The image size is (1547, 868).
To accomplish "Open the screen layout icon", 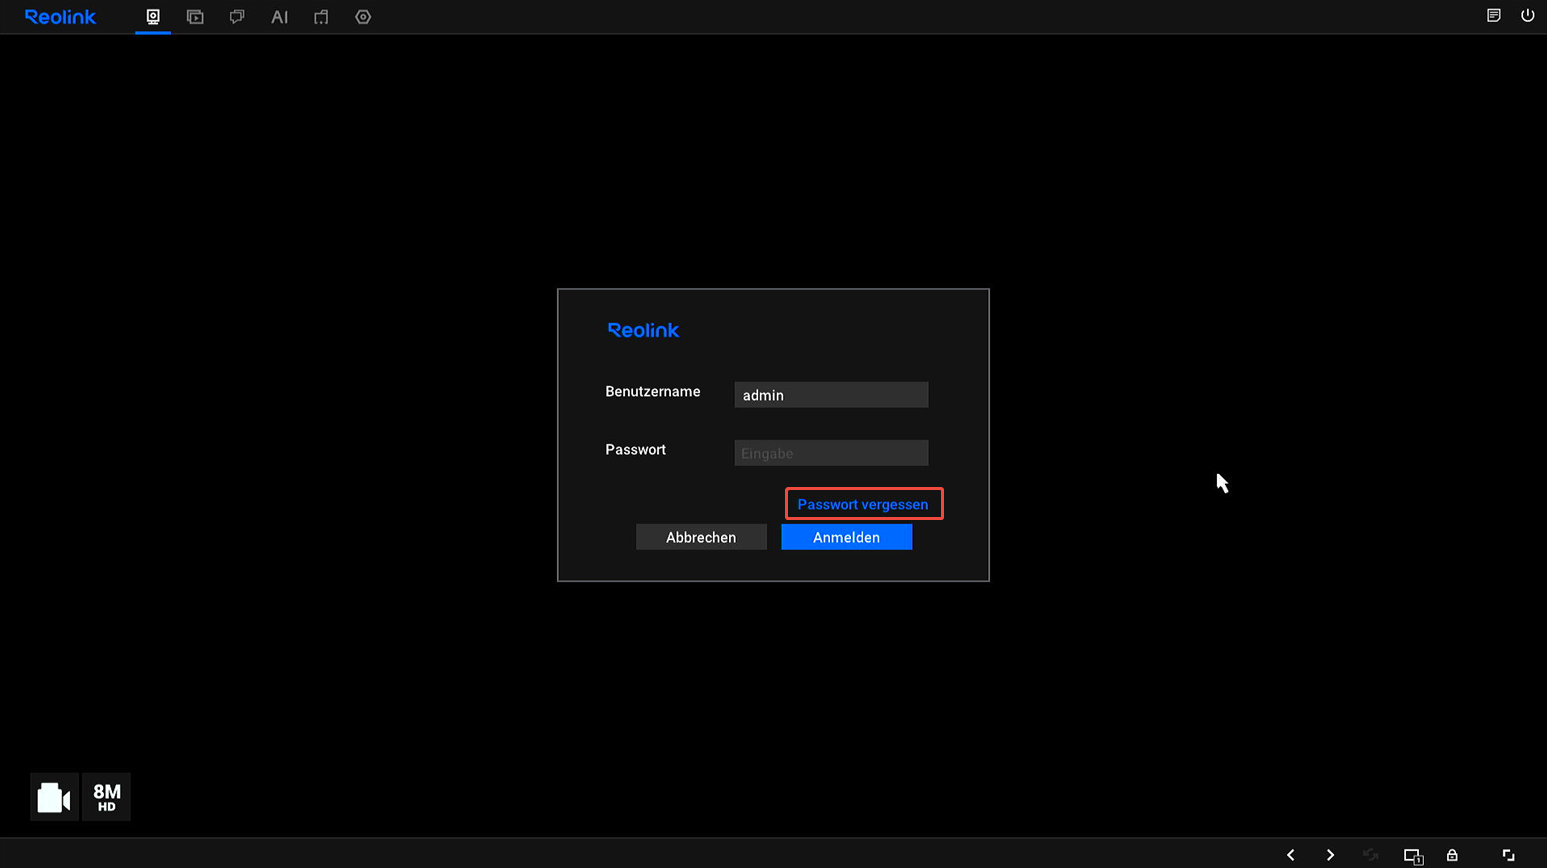I will (x=1413, y=856).
